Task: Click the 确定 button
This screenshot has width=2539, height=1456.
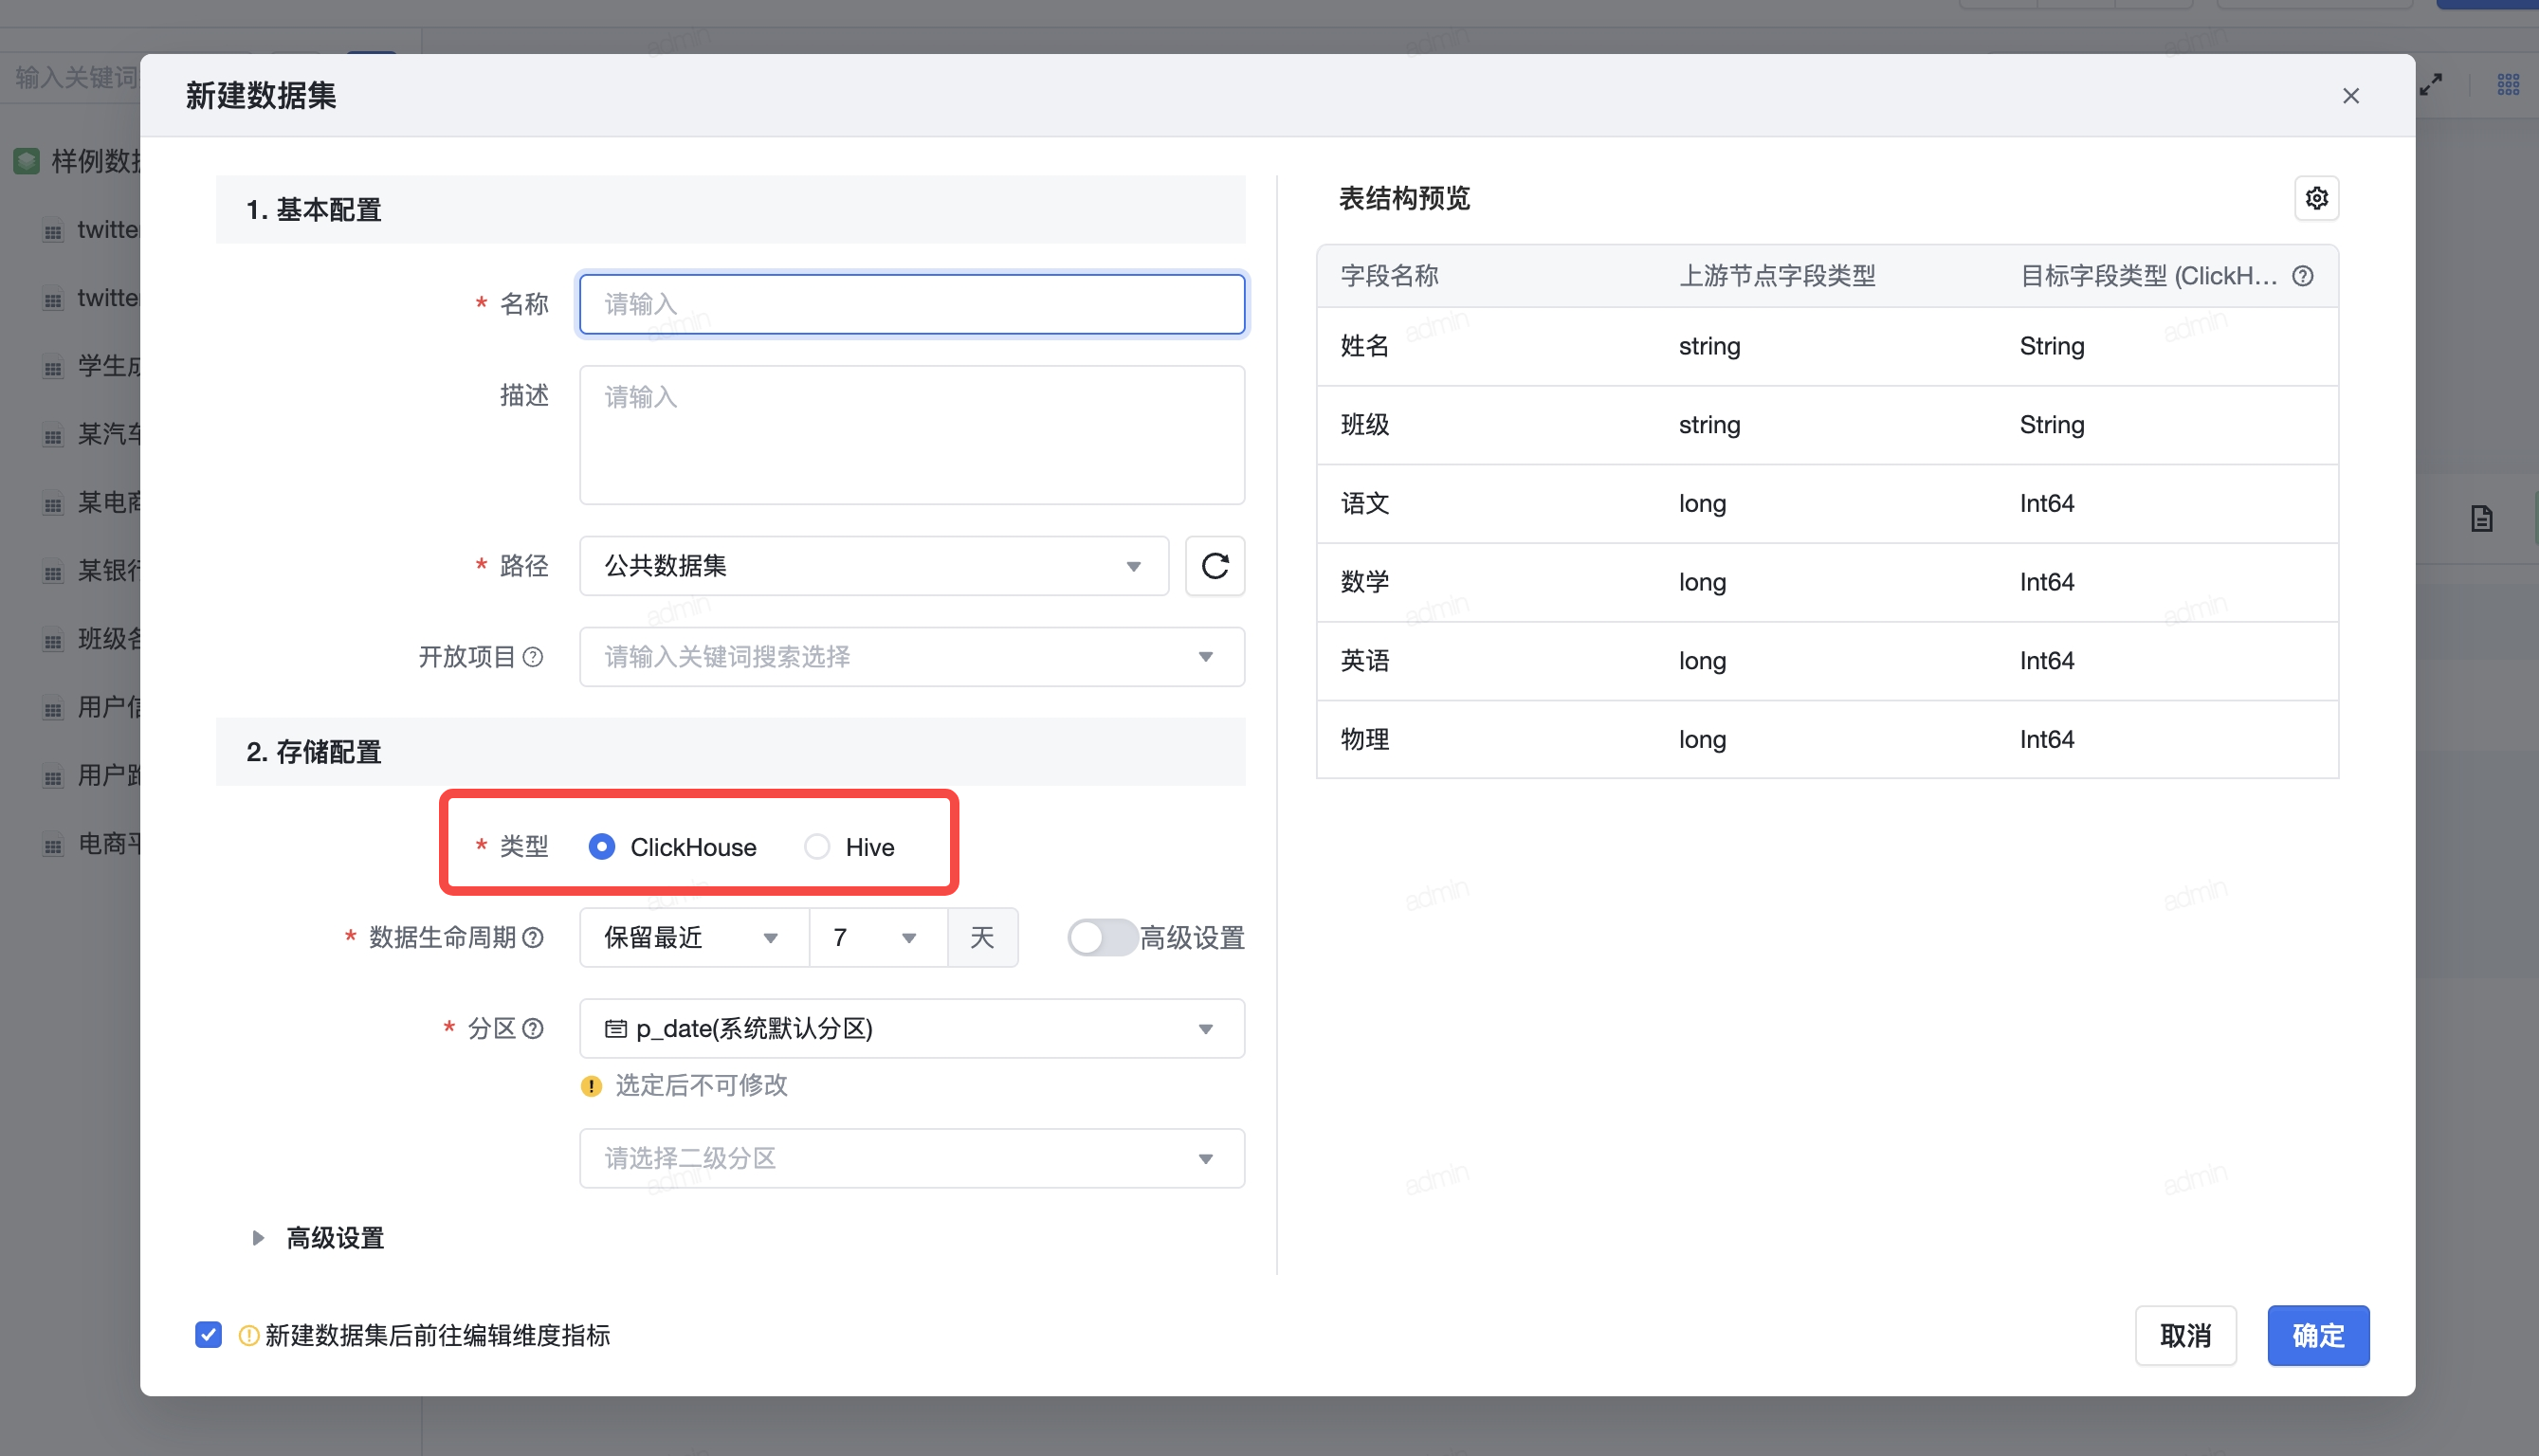Action: pos(2317,1335)
